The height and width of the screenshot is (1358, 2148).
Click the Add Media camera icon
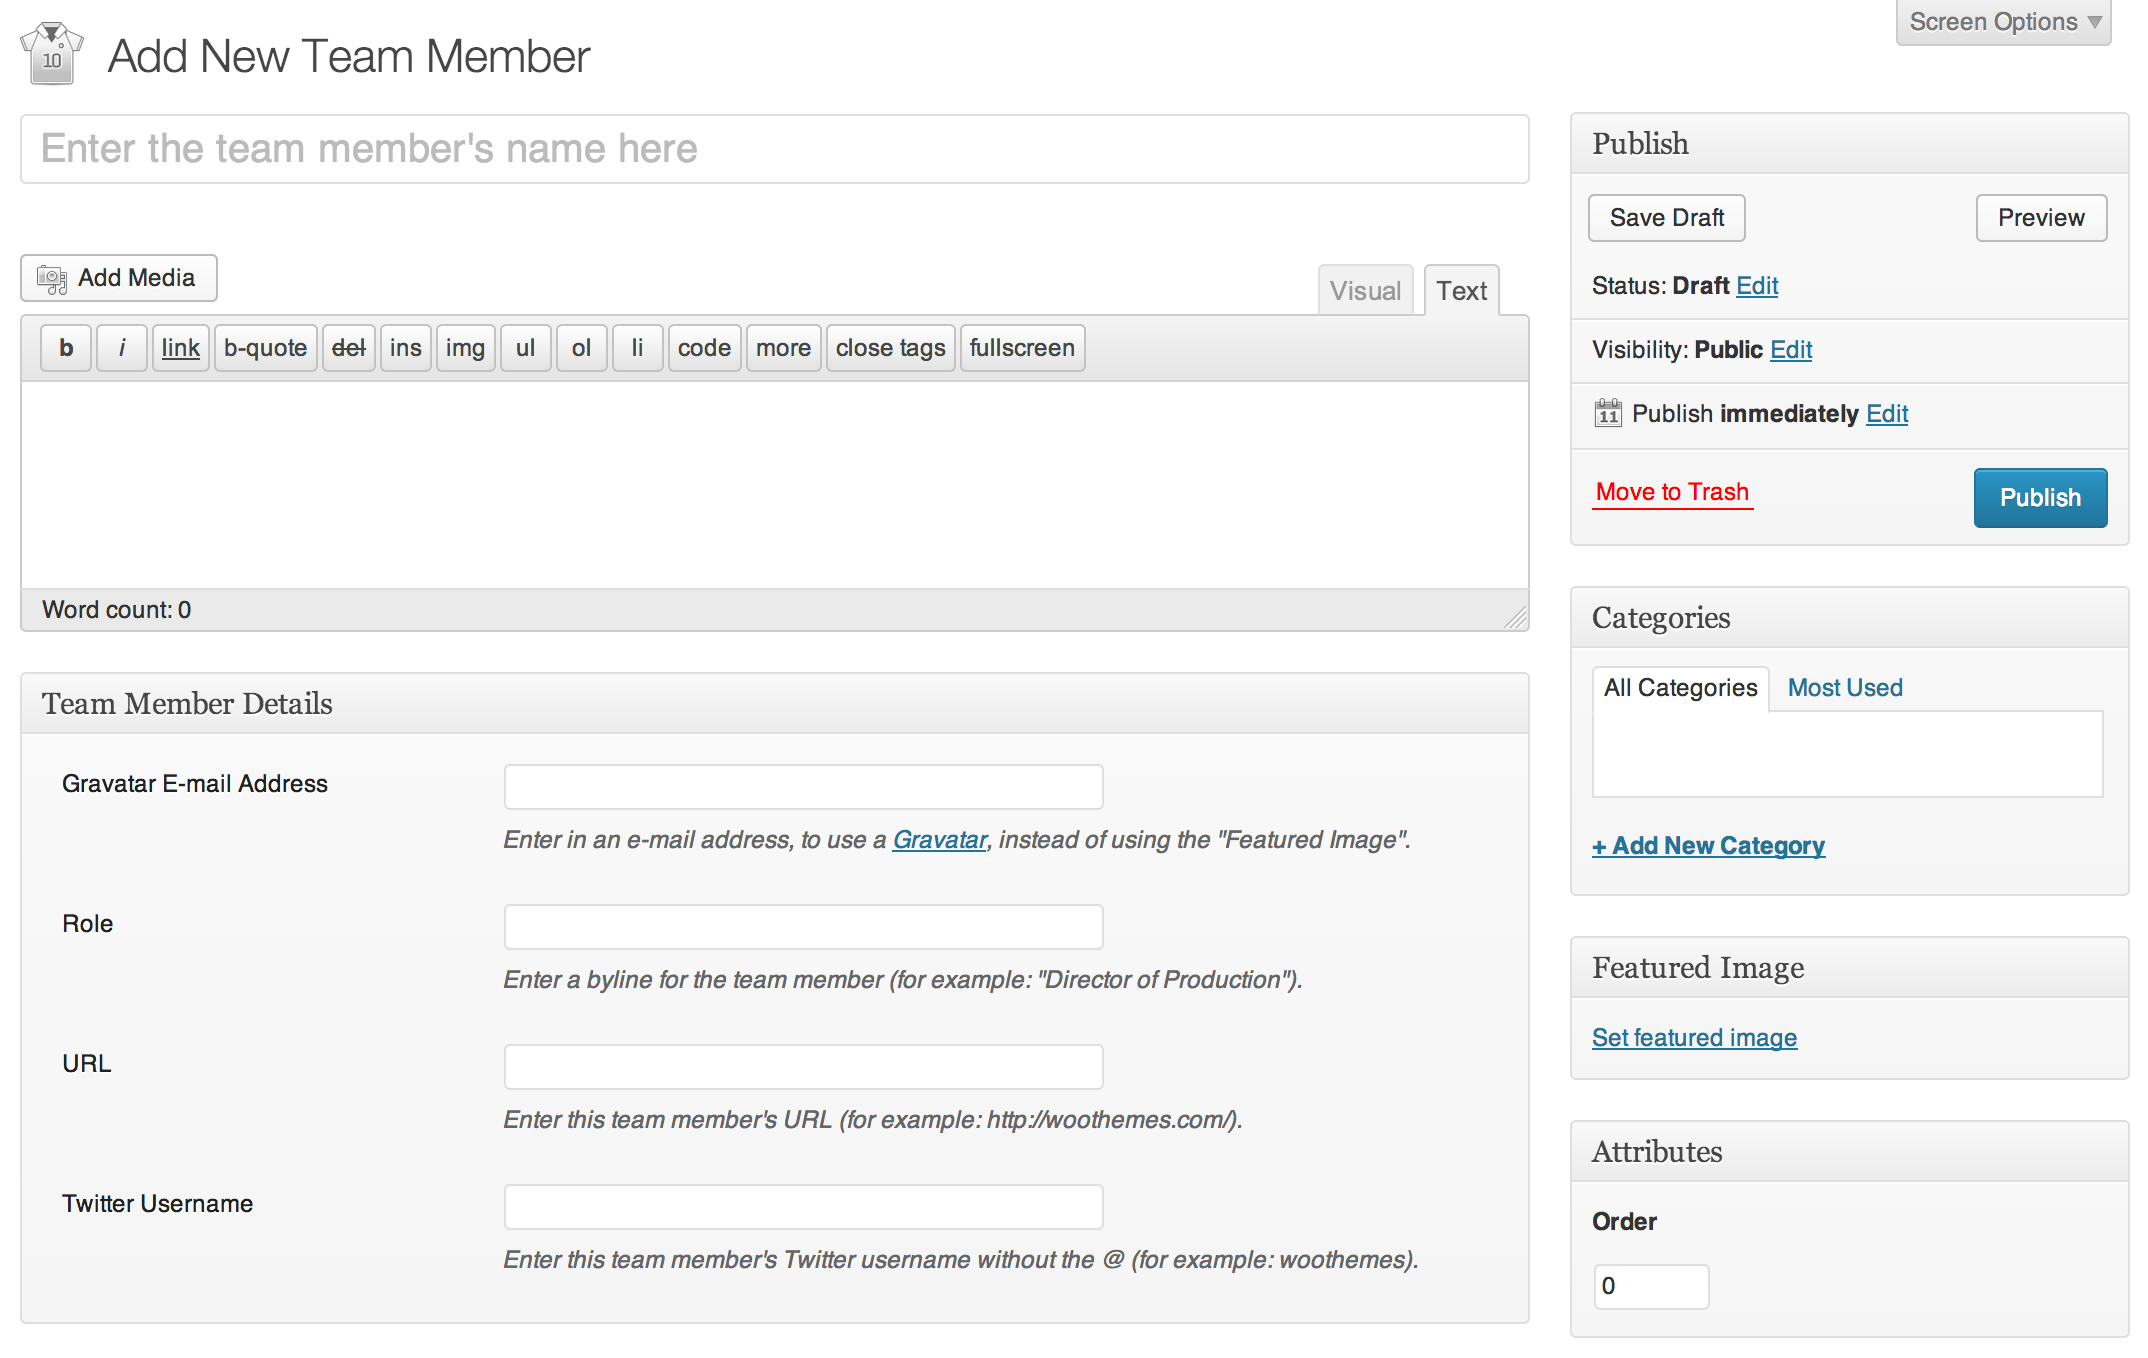(51, 279)
